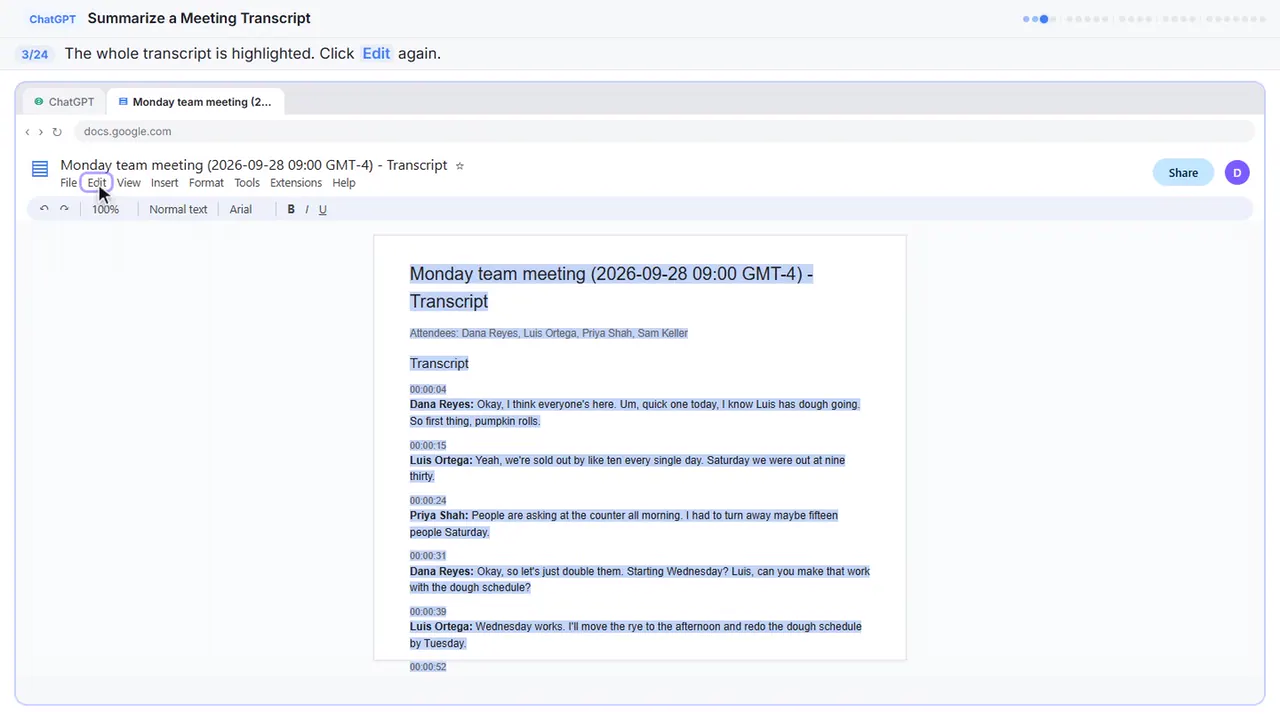Star the document title
This screenshot has height=720, width=1280.
pyautogui.click(x=460, y=166)
